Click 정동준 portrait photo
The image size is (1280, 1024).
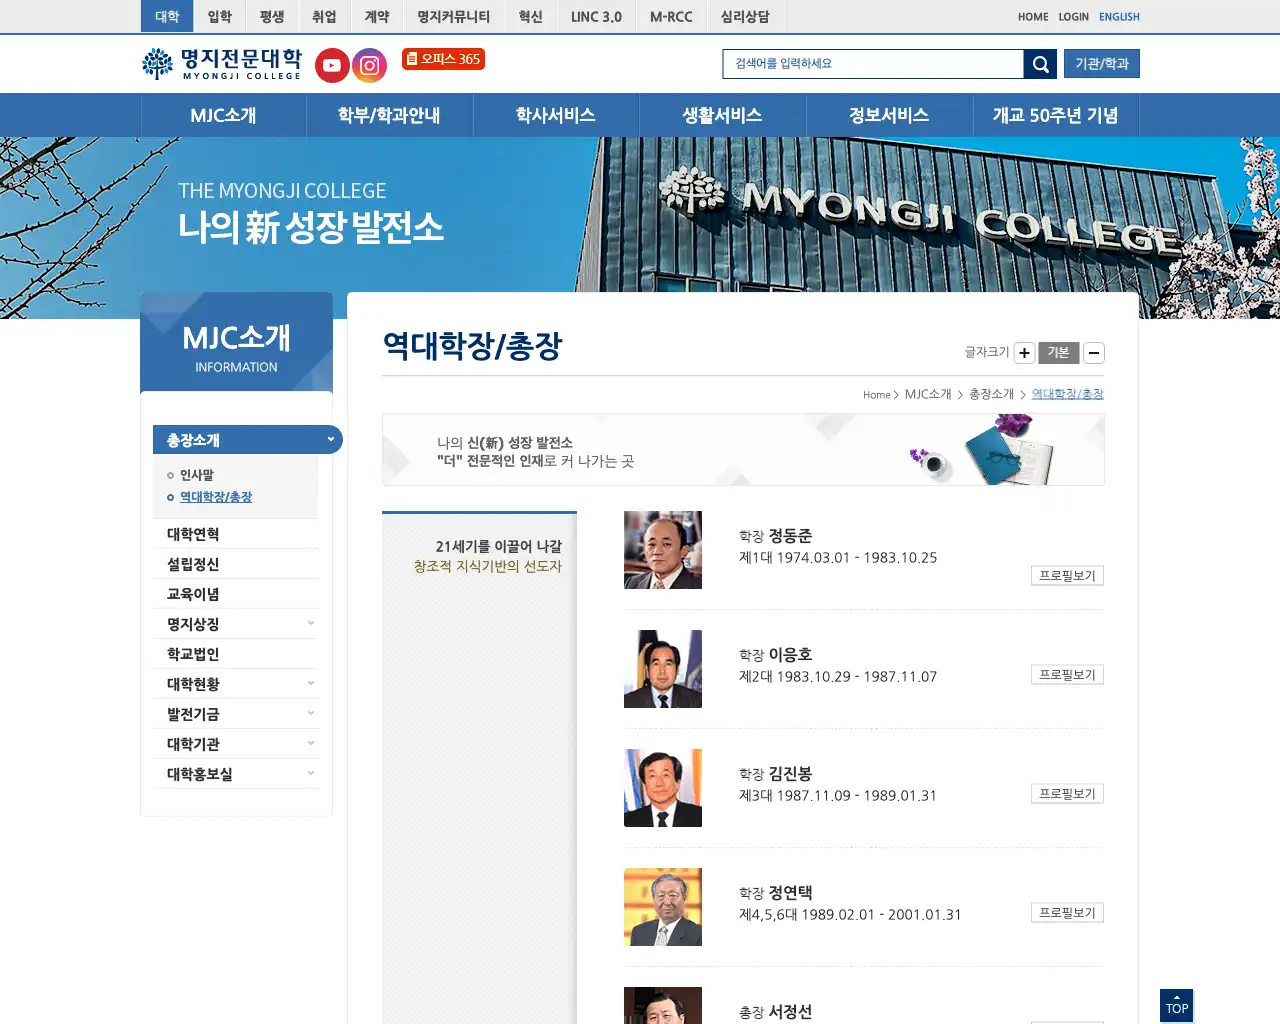point(663,550)
